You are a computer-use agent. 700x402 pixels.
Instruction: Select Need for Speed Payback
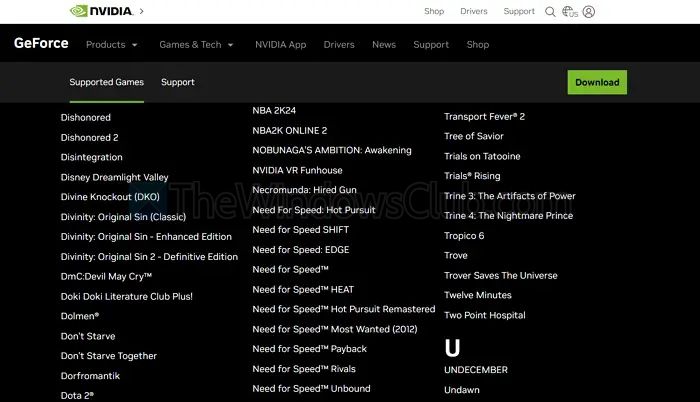309,349
